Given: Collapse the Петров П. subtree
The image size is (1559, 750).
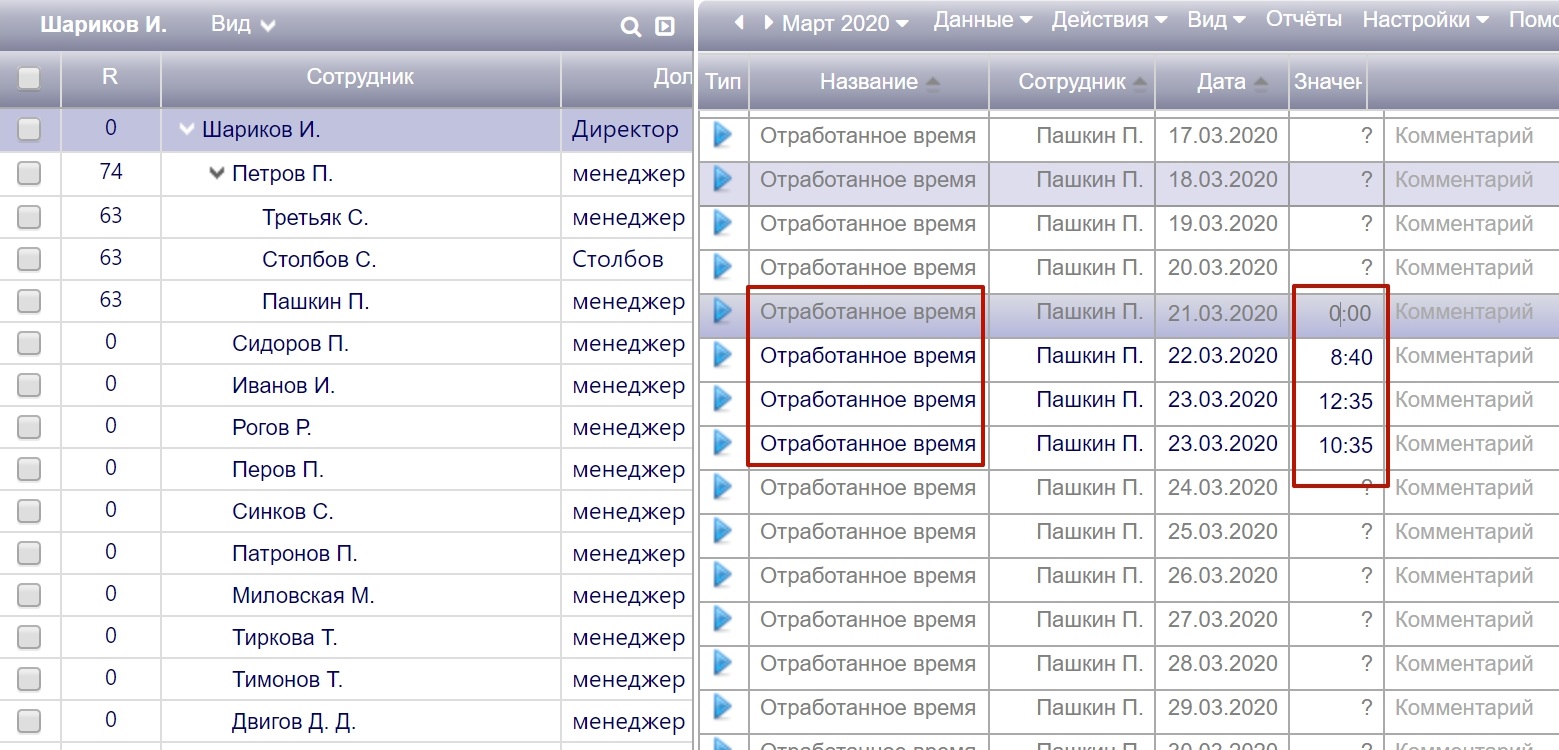Looking at the screenshot, I should [217, 174].
